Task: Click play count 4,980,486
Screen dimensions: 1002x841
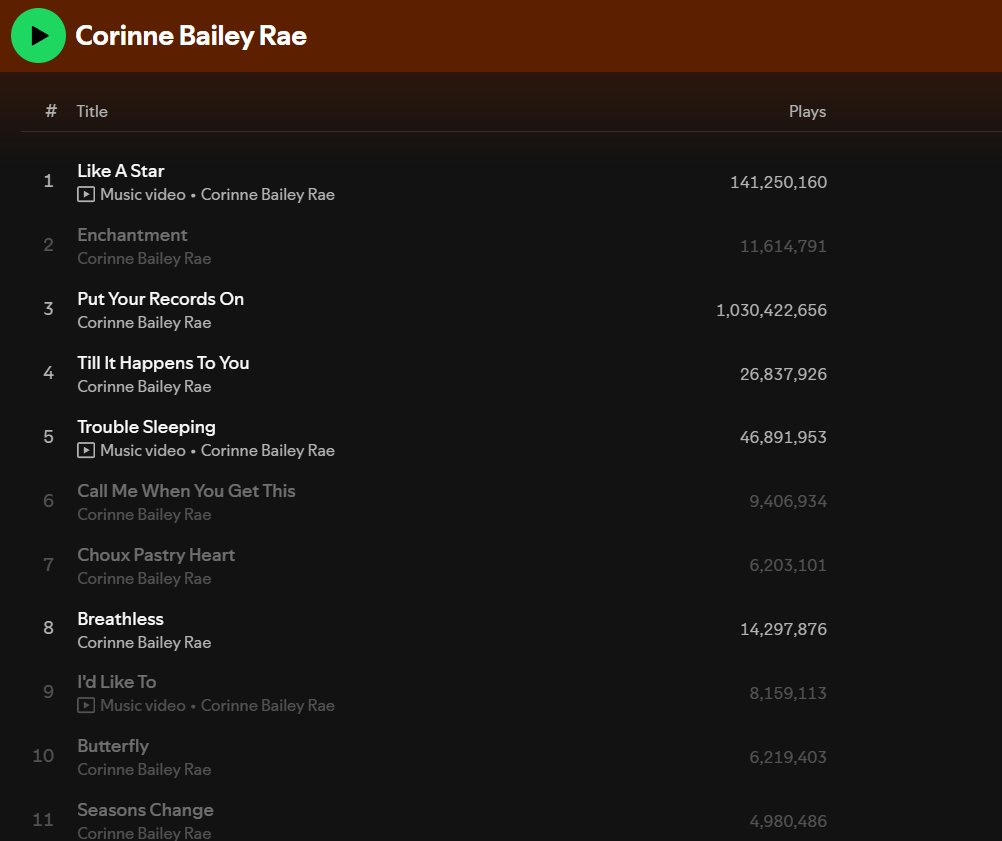Action: click(788, 821)
